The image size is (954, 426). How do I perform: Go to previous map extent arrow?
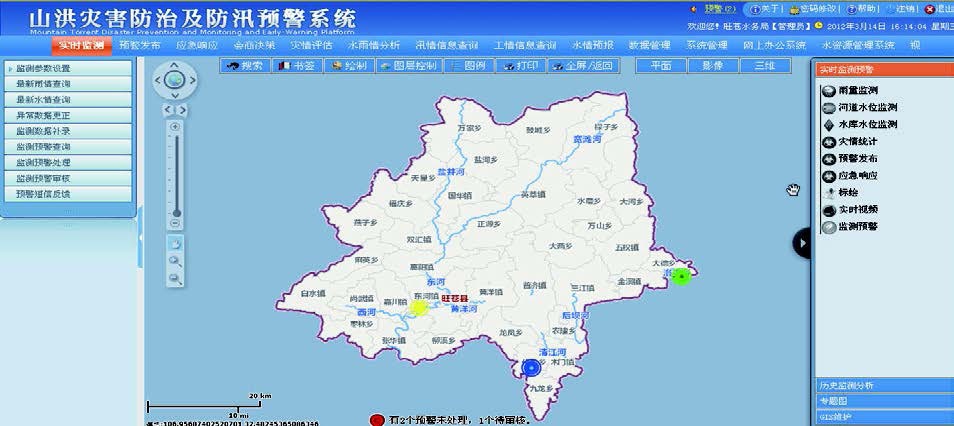169,110
